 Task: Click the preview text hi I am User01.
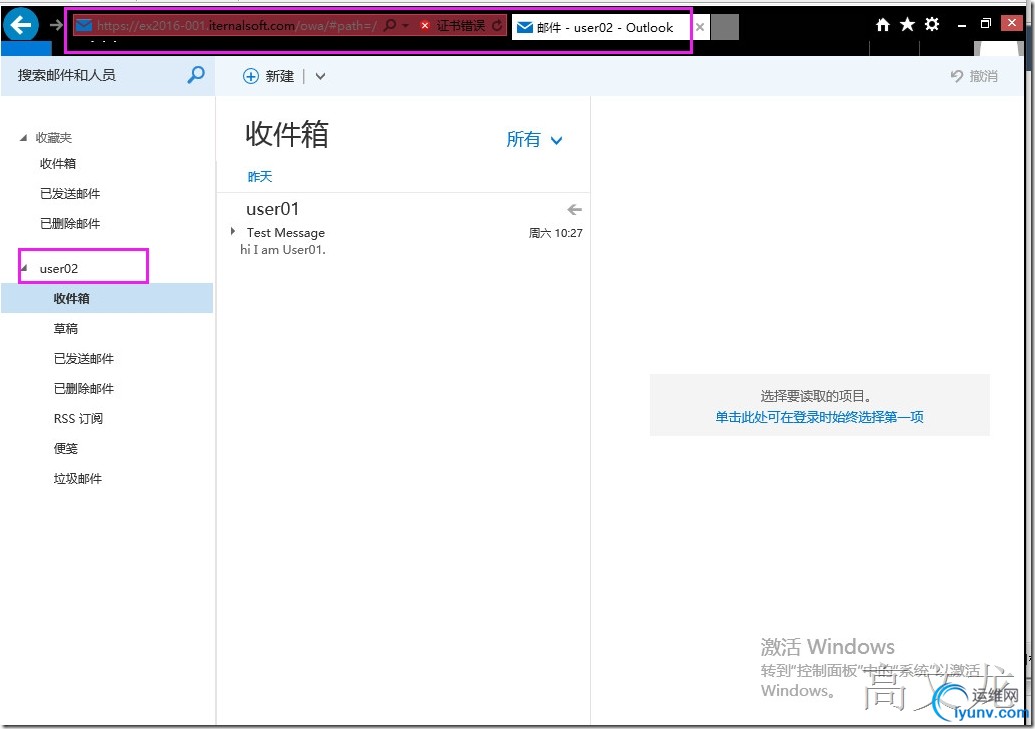point(283,250)
